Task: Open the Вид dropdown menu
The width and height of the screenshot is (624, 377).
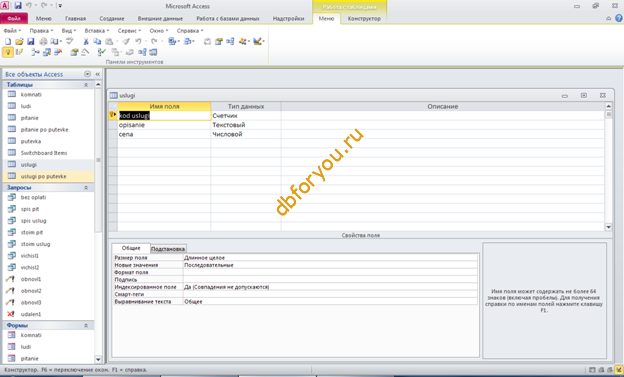Action: (68, 31)
